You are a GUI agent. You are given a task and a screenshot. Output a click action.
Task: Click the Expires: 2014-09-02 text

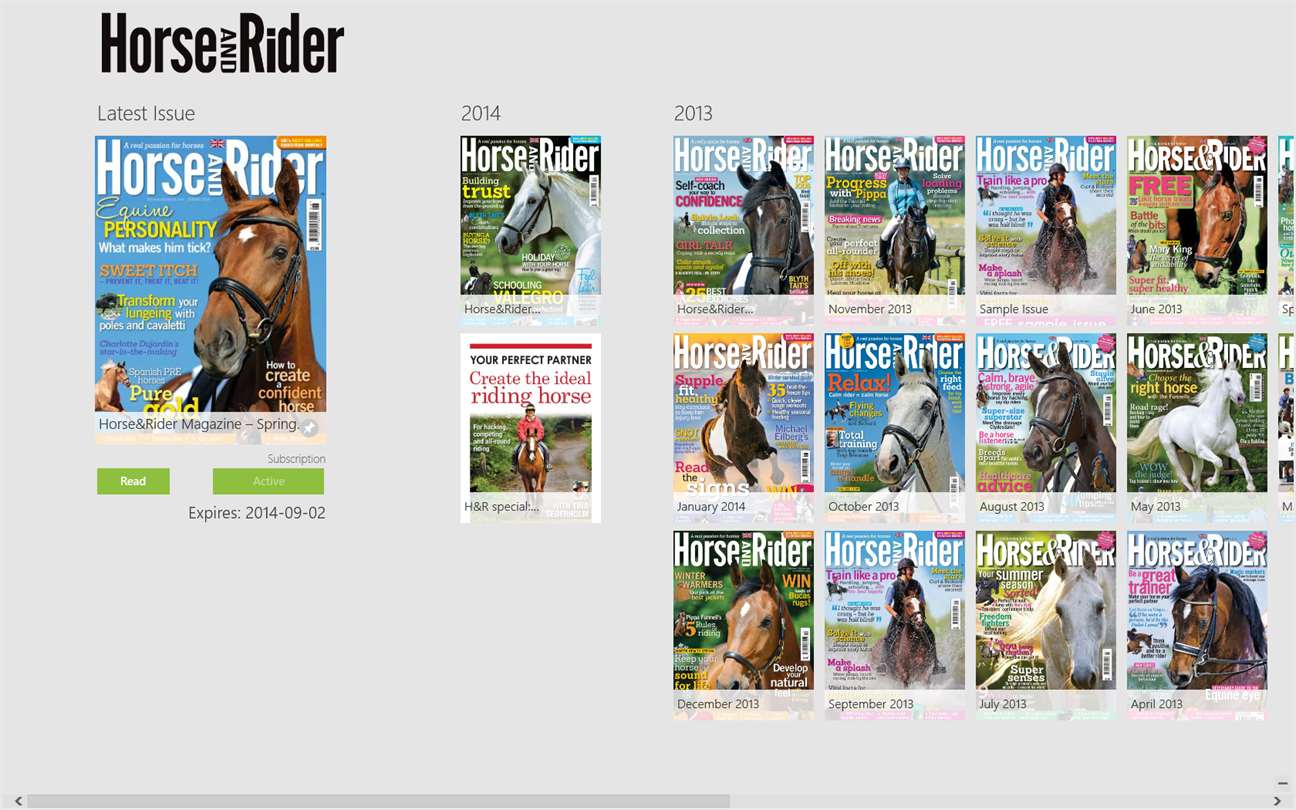257,513
